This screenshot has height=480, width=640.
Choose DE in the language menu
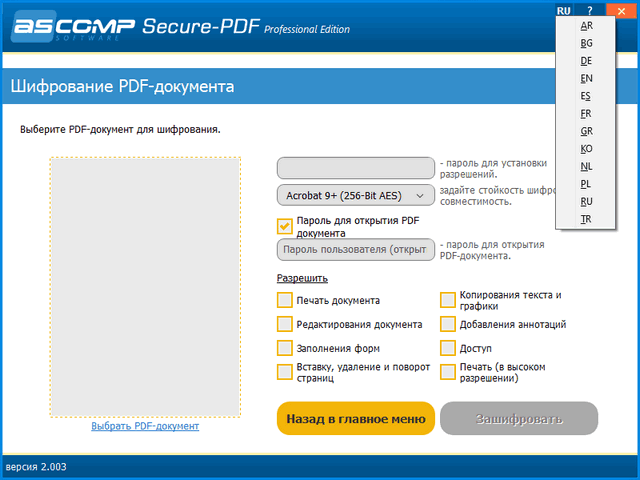[x=586, y=61]
